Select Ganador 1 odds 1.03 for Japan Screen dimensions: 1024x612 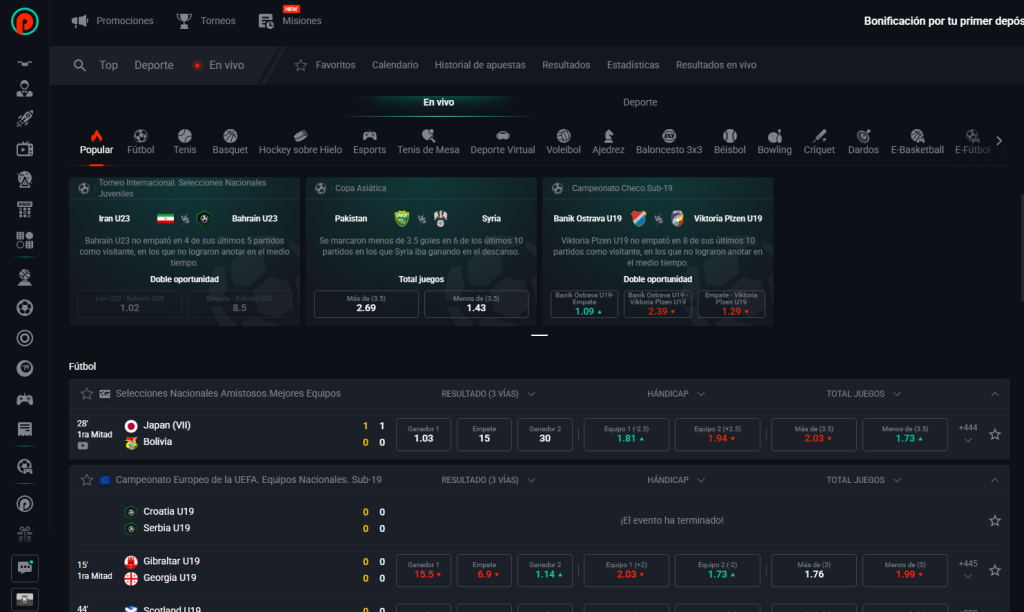[423, 434]
